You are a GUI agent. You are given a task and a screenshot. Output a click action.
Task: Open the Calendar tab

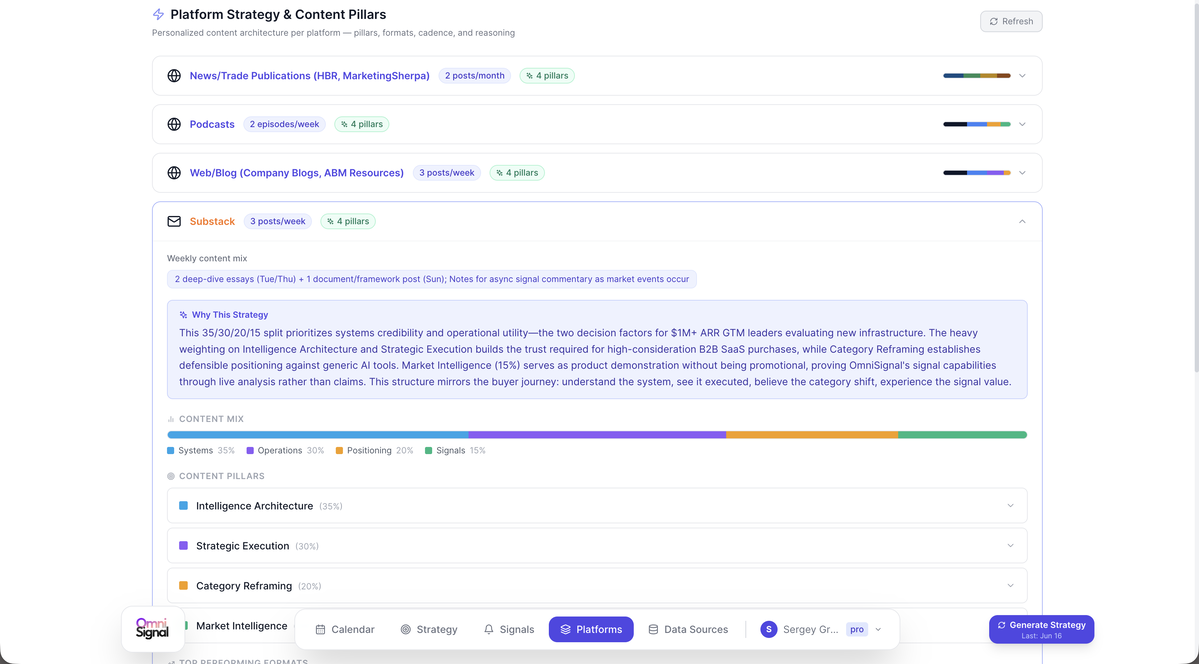click(345, 630)
